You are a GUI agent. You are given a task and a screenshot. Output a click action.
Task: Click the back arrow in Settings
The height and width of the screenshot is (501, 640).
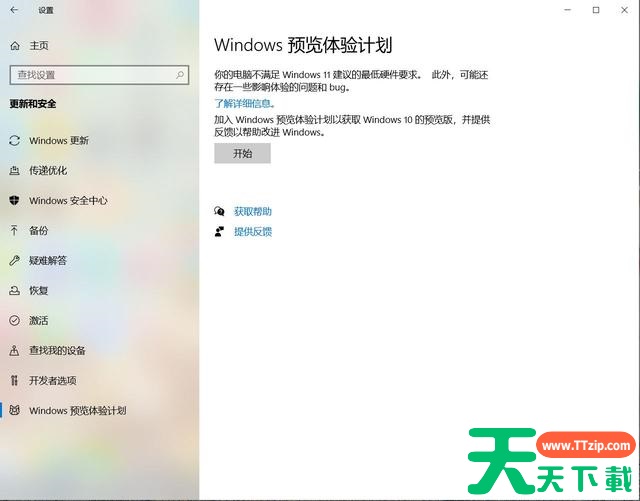pos(14,10)
